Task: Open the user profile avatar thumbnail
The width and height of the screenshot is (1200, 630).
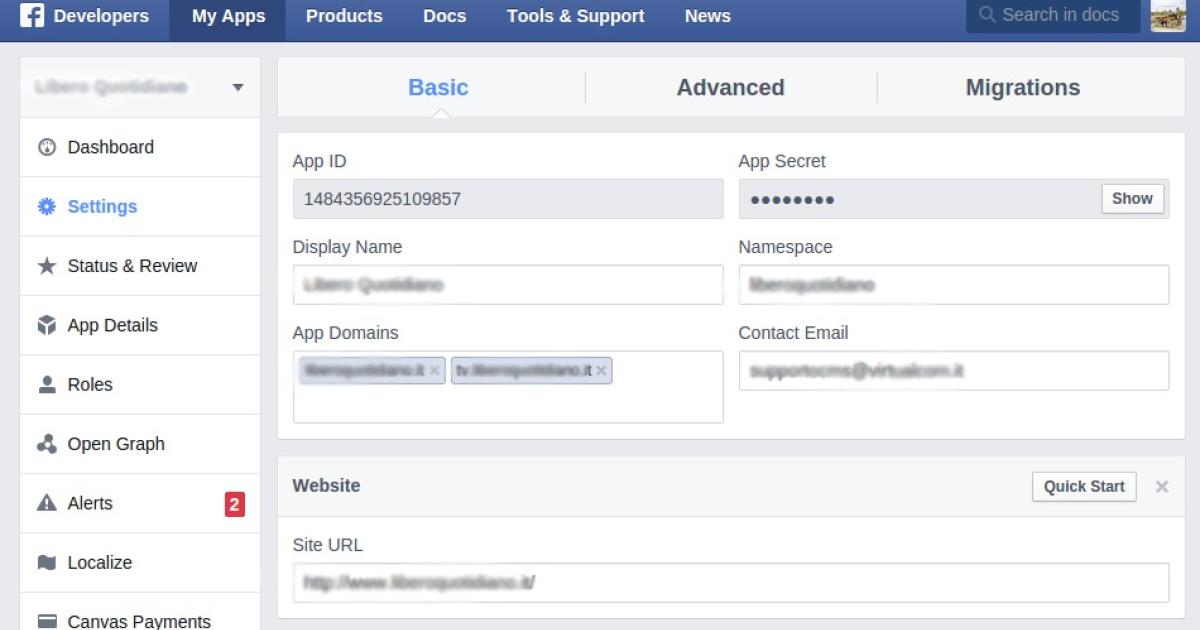Action: tap(1167, 16)
